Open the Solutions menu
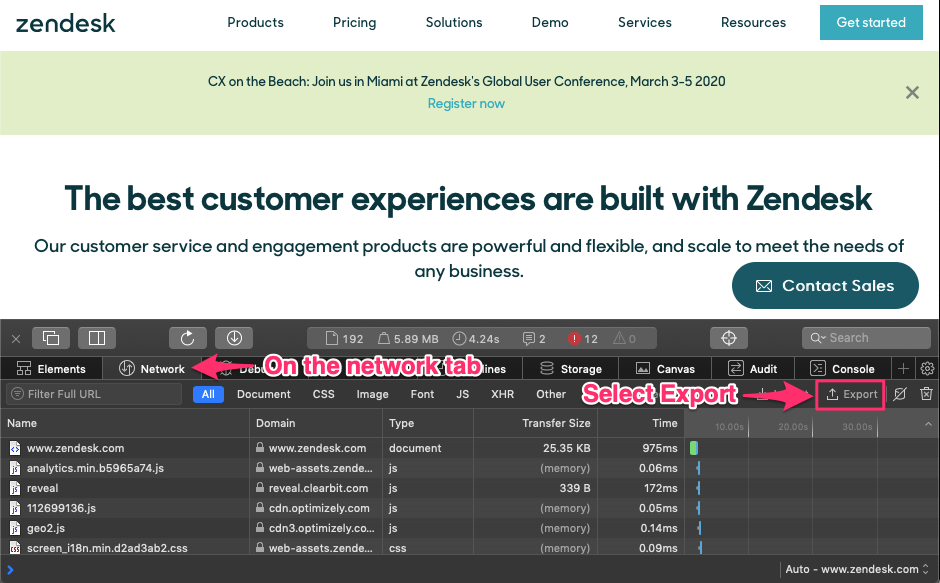The height and width of the screenshot is (583, 940). click(x=454, y=23)
